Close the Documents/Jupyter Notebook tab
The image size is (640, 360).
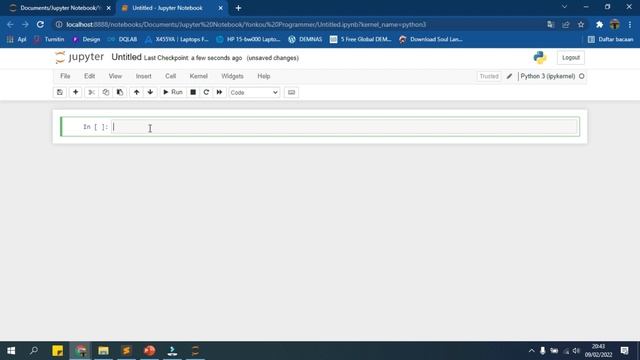point(109,8)
